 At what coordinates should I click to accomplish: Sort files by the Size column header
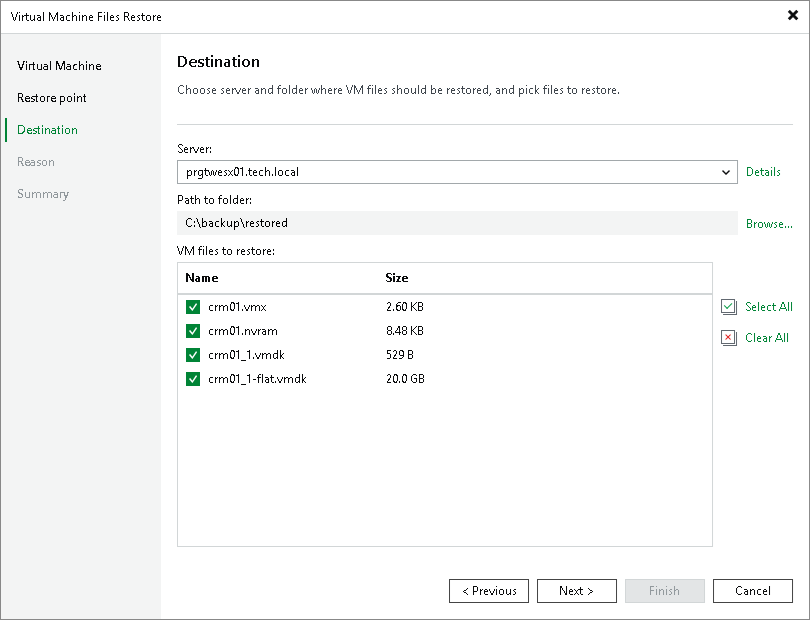click(x=399, y=277)
